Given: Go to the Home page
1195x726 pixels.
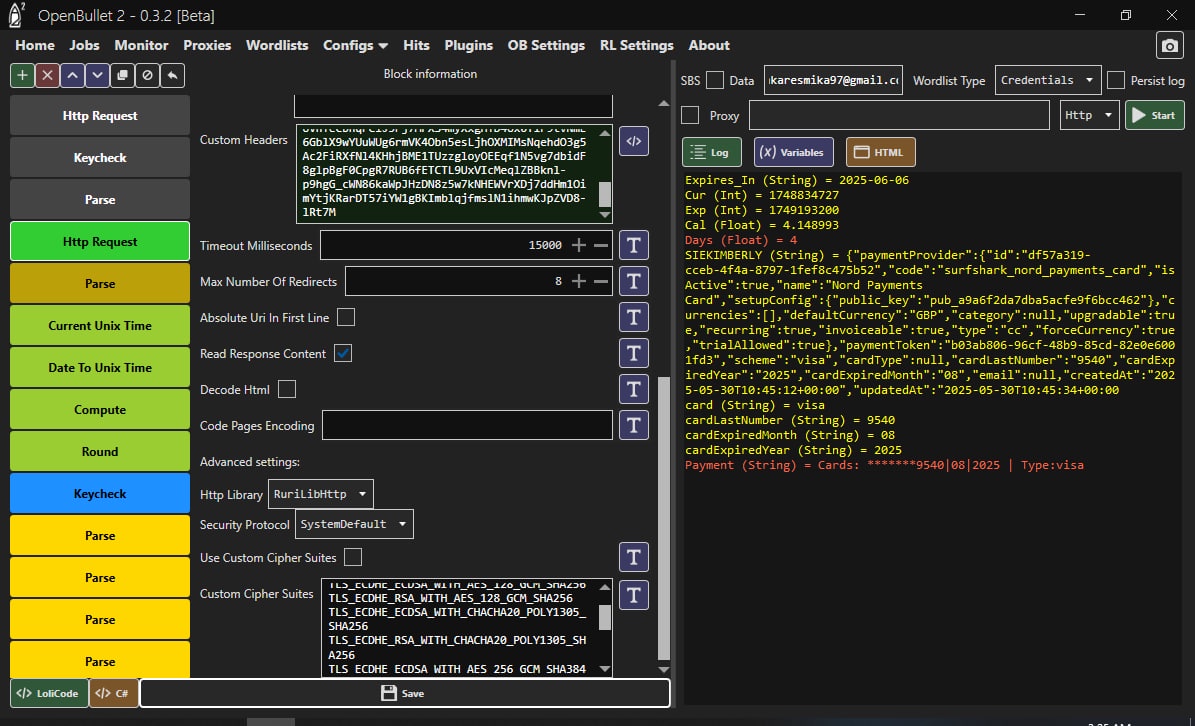Looking at the screenshot, I should [x=35, y=46].
